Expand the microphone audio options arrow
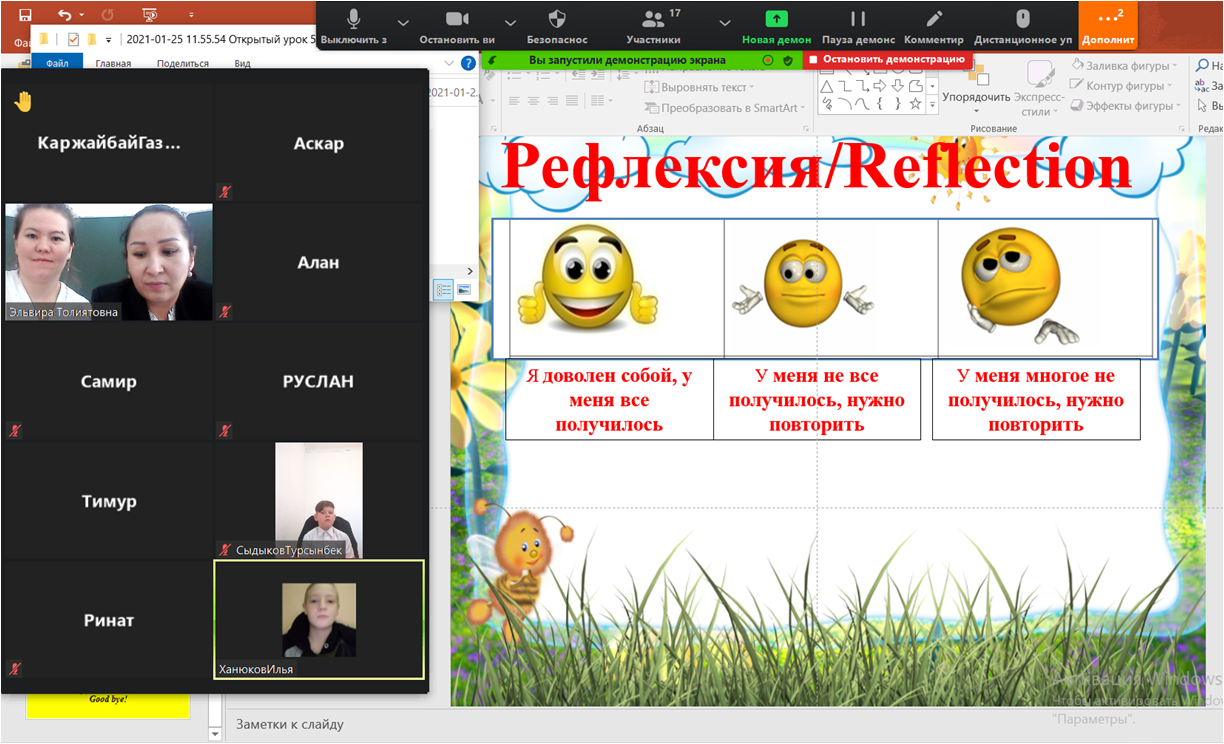The image size is (1224, 744). tap(403, 22)
